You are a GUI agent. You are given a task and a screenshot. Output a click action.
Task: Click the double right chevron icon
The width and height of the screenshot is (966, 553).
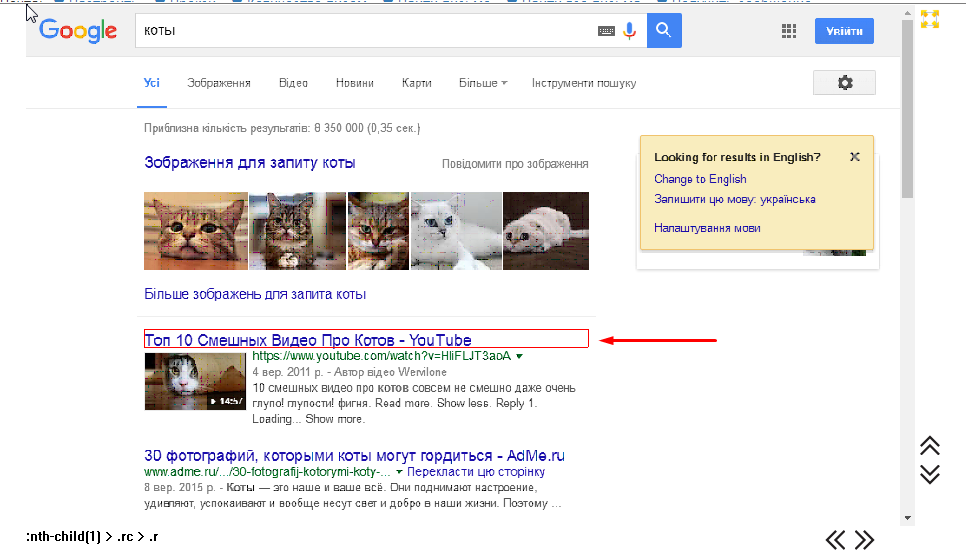(865, 540)
